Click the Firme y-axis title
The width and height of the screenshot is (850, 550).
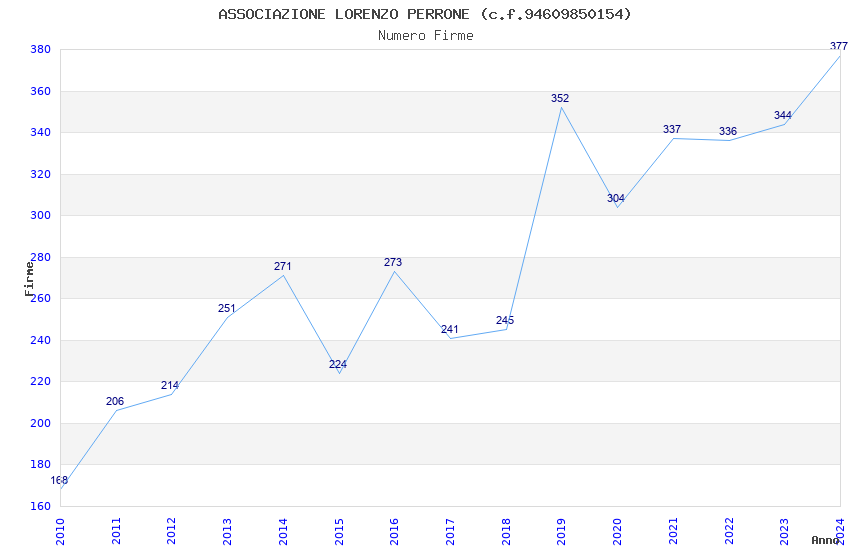coord(29,279)
